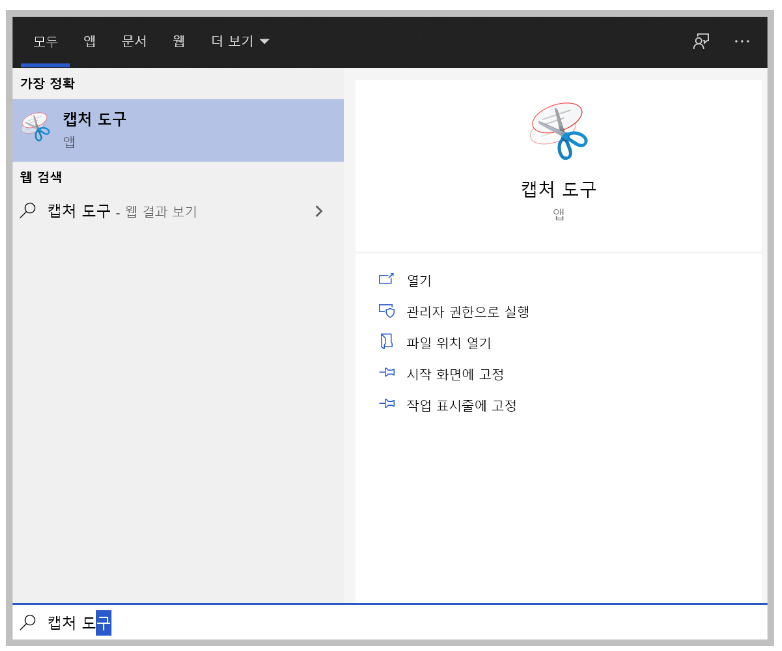782x651 pixels.
Task: Switch to the 문서 tab
Action: (134, 41)
